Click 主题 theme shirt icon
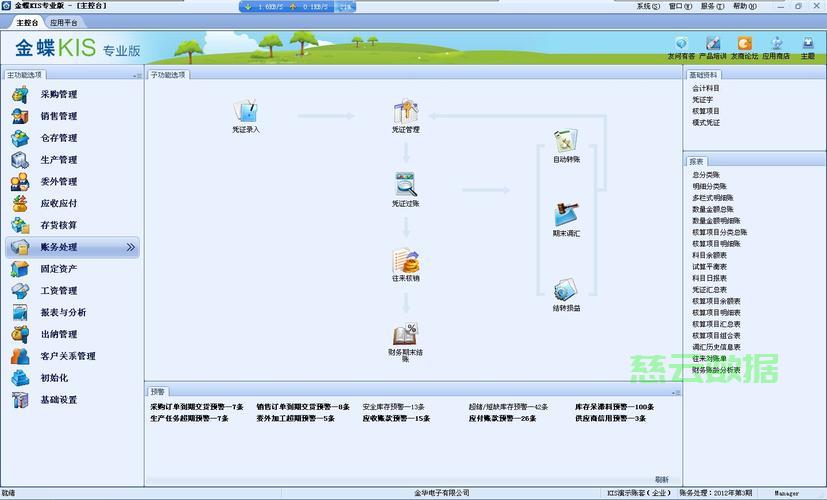The height and width of the screenshot is (500, 827). [x=808, y=44]
